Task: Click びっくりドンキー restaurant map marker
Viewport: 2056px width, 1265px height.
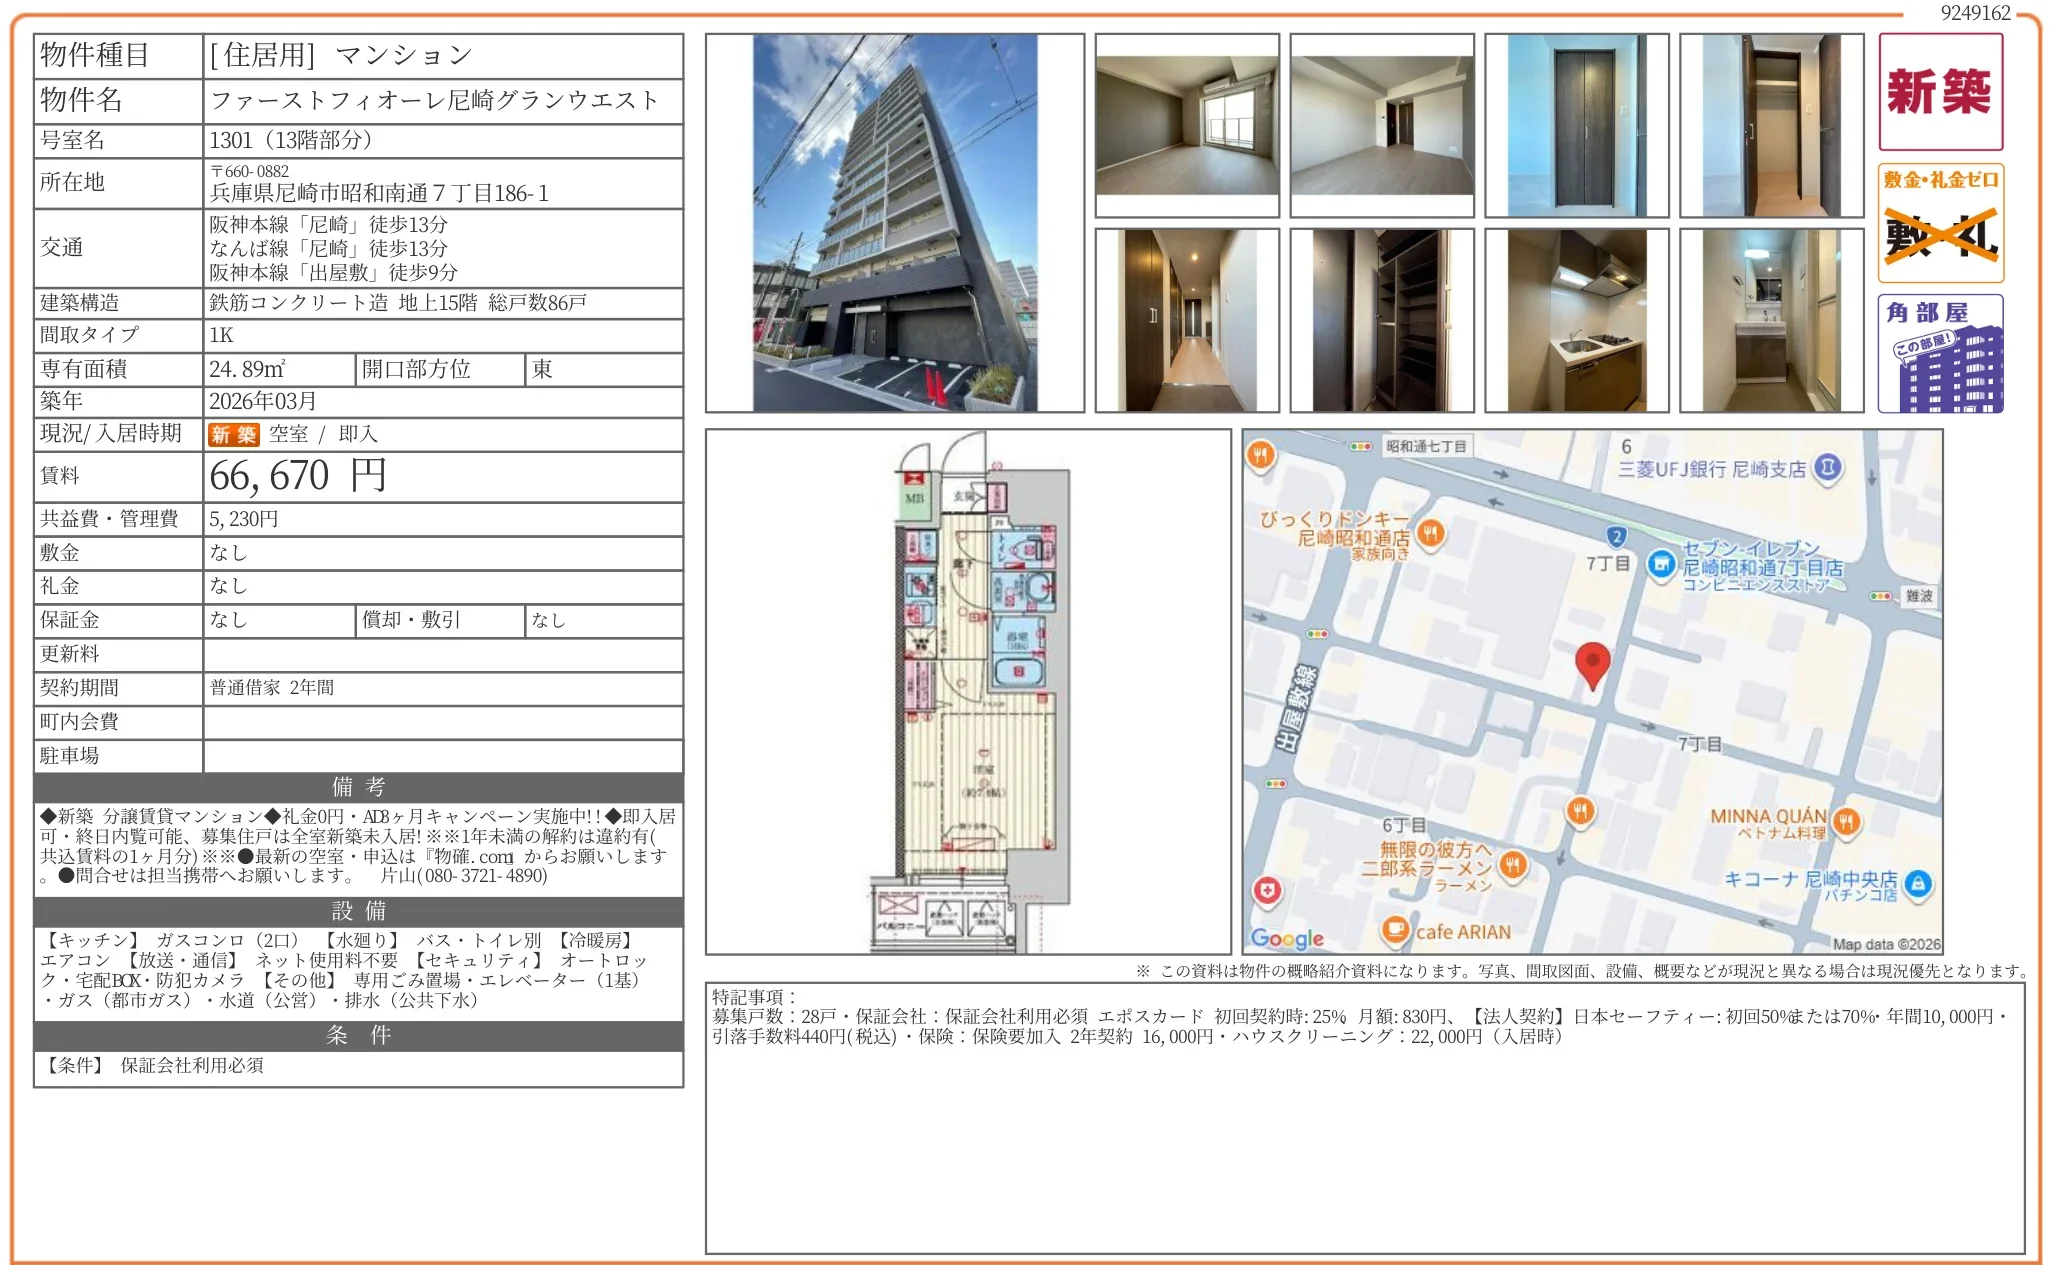Action: [1431, 533]
